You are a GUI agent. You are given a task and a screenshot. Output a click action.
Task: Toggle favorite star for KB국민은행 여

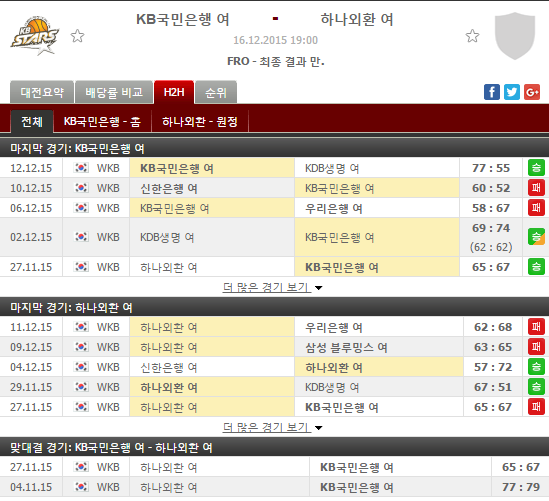(77, 36)
